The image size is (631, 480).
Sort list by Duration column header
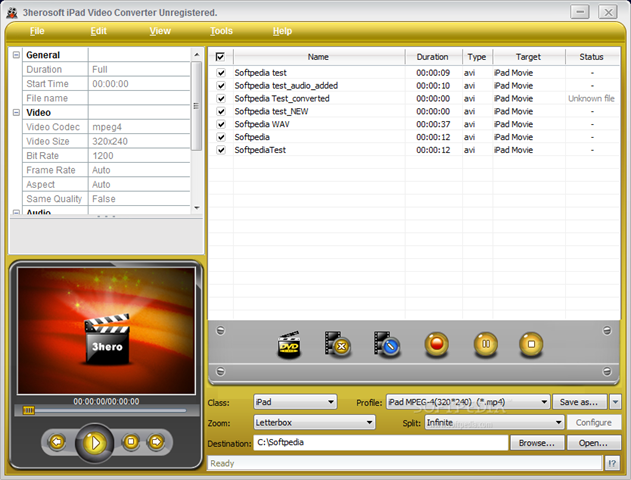433,57
